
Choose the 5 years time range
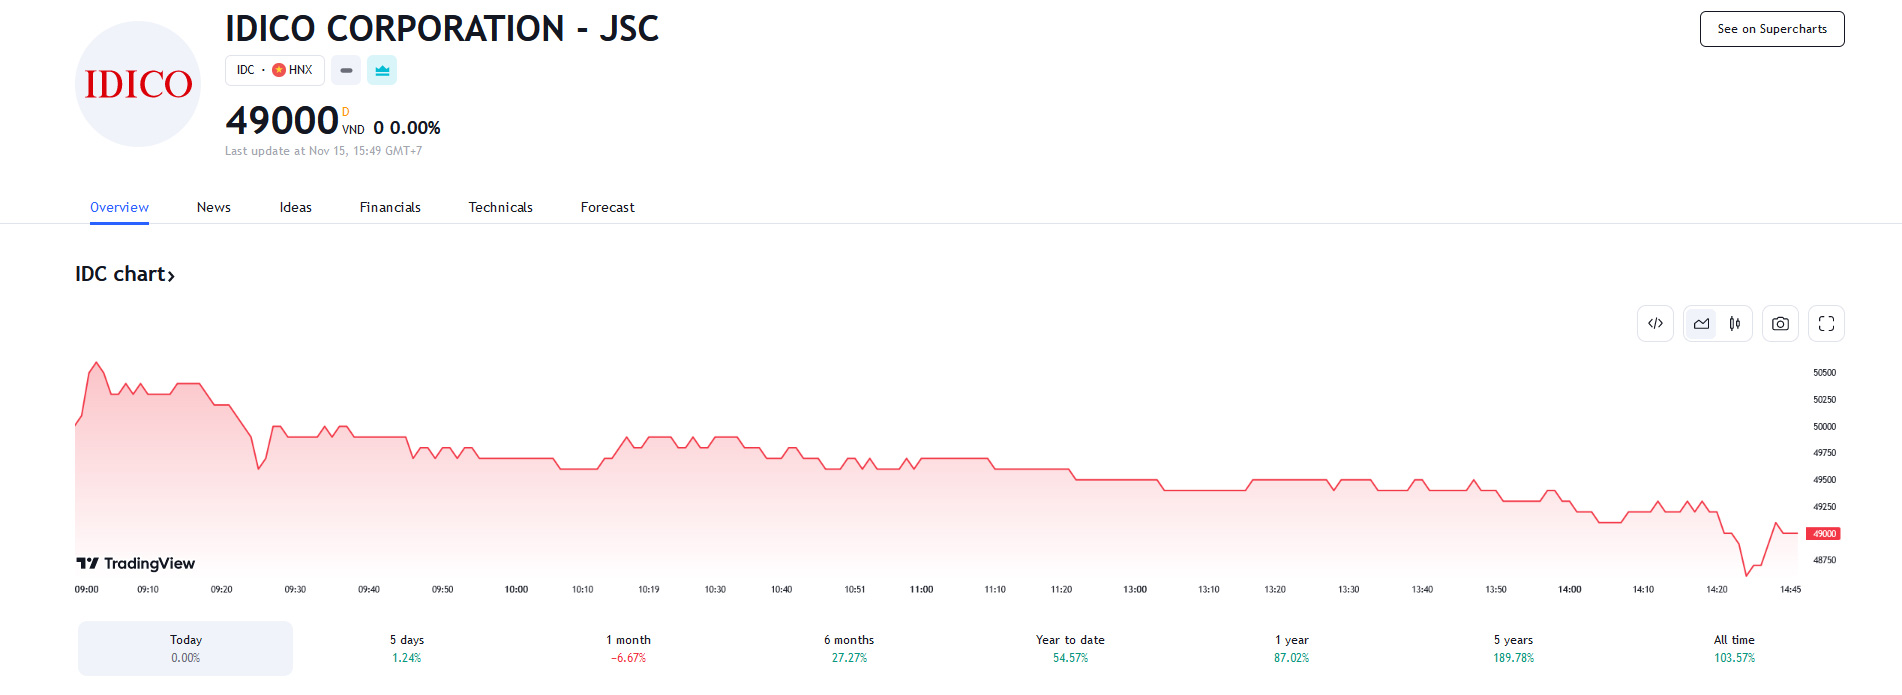1513,648
